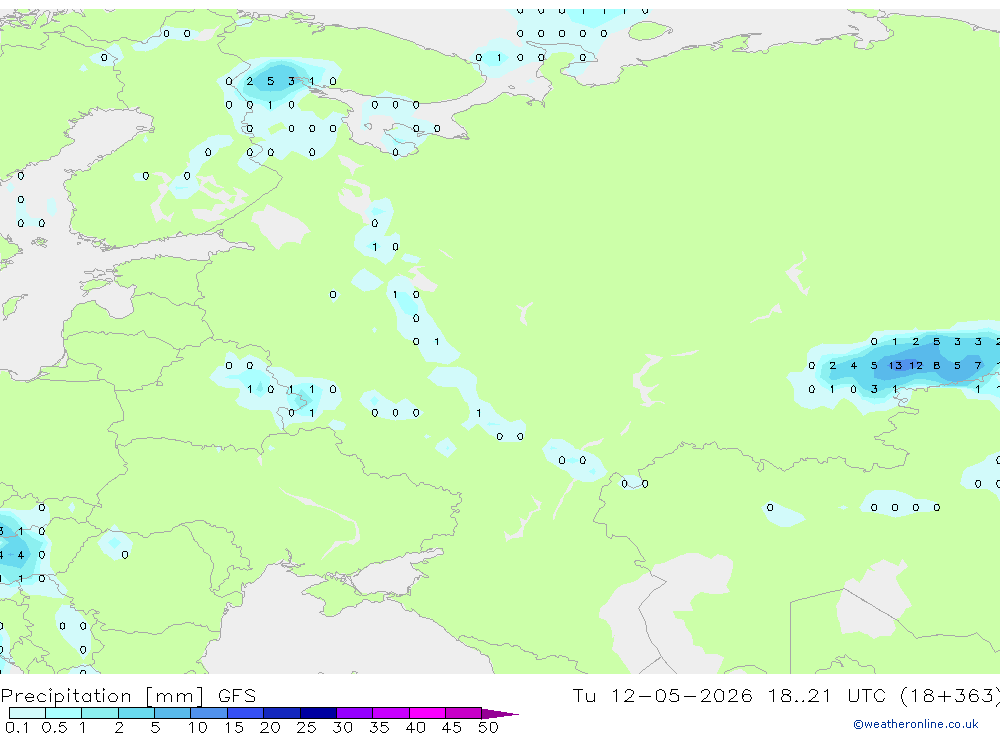Select the arrow tip beyond 50 mm
Screen dimensions: 1000x733
pos(500,713)
